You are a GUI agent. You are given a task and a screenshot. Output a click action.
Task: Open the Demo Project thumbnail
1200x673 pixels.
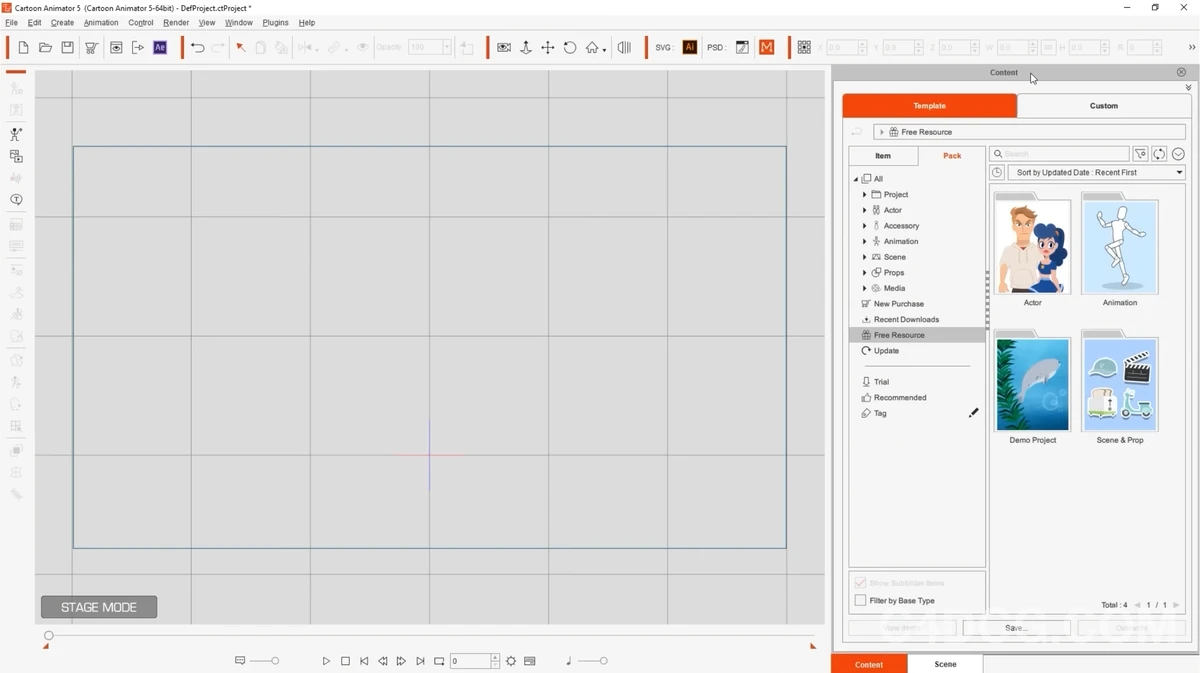[1032, 383]
